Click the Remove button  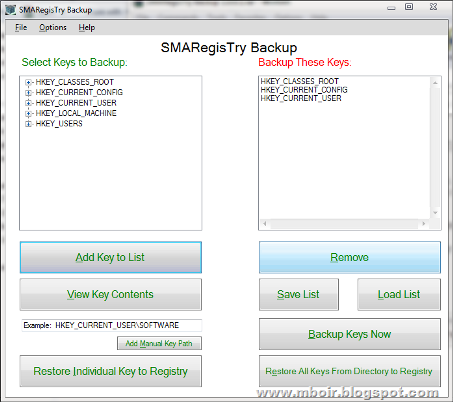350,257
